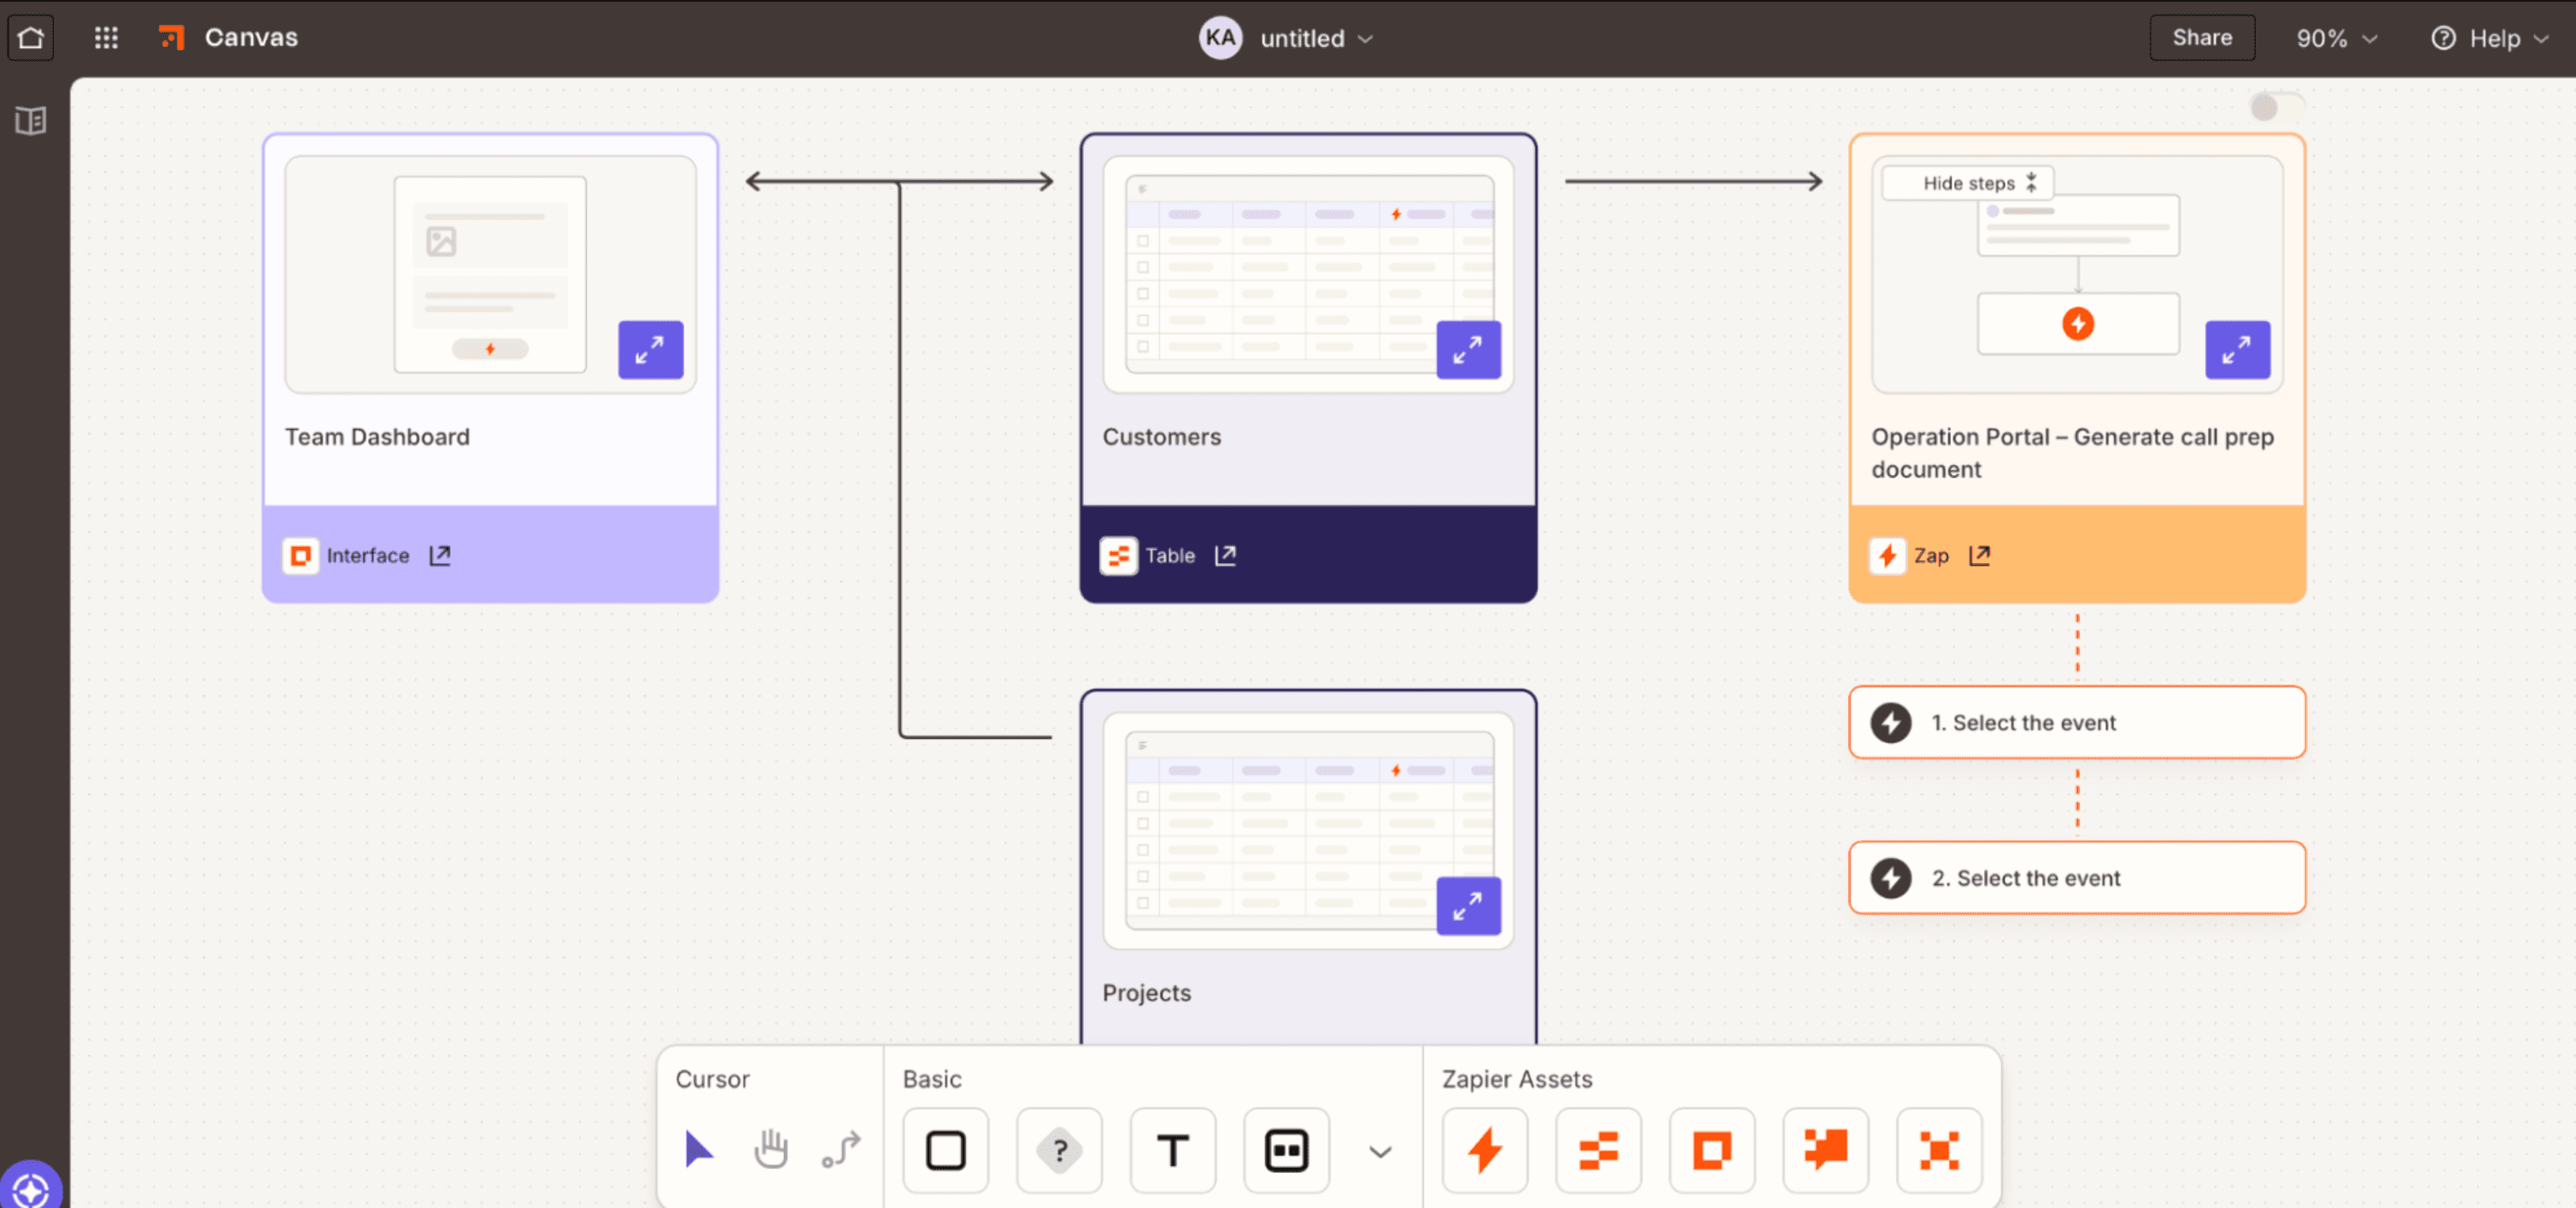Click the Projects table preview thumbnail
The image size is (2576, 1208).
click(x=1308, y=830)
